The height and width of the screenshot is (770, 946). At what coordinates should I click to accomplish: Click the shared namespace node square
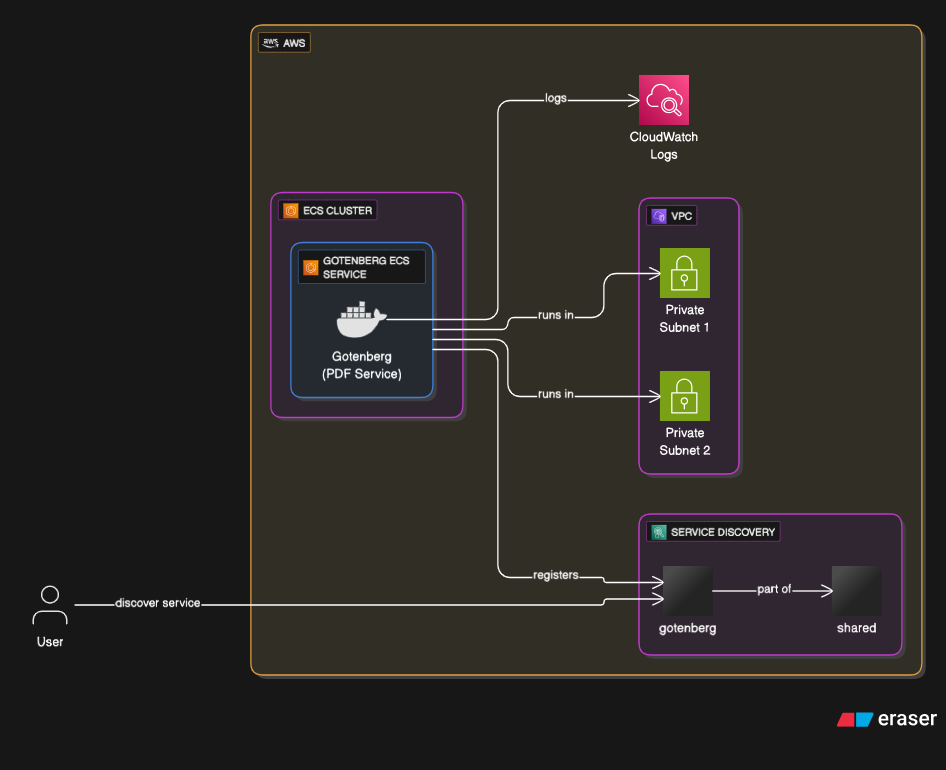856,591
